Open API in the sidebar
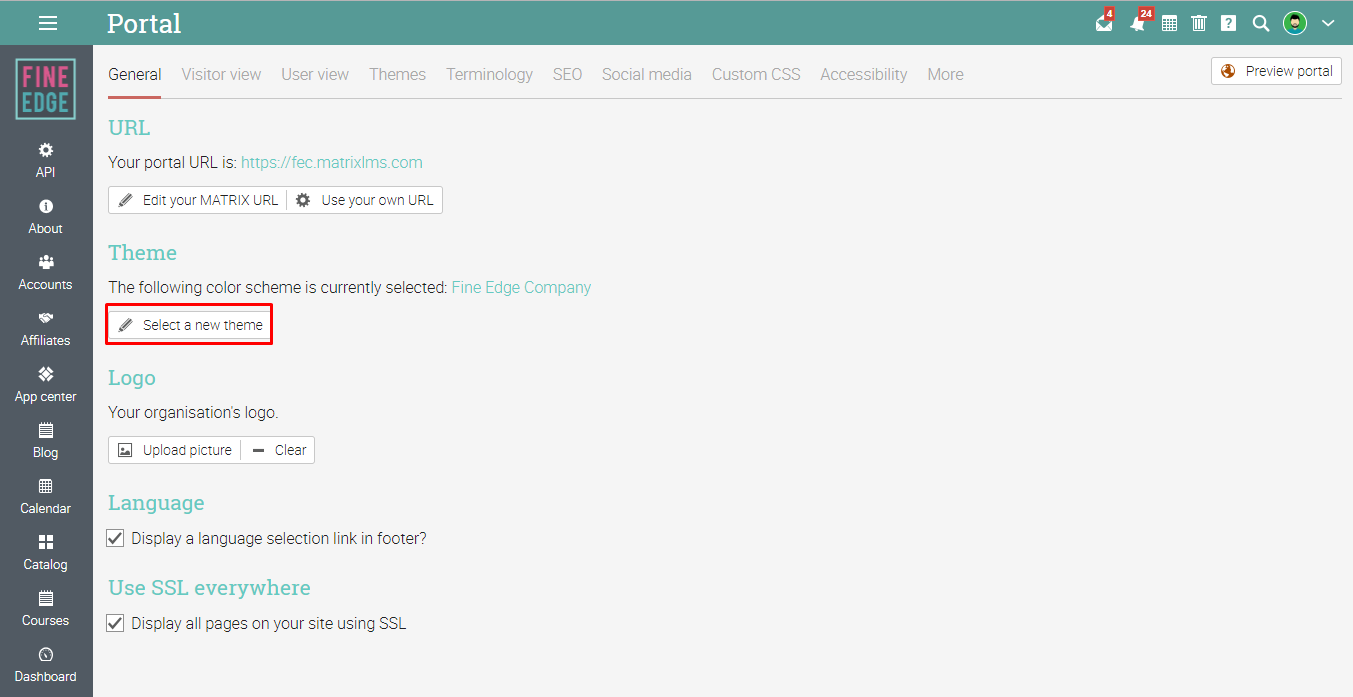 [x=46, y=160]
